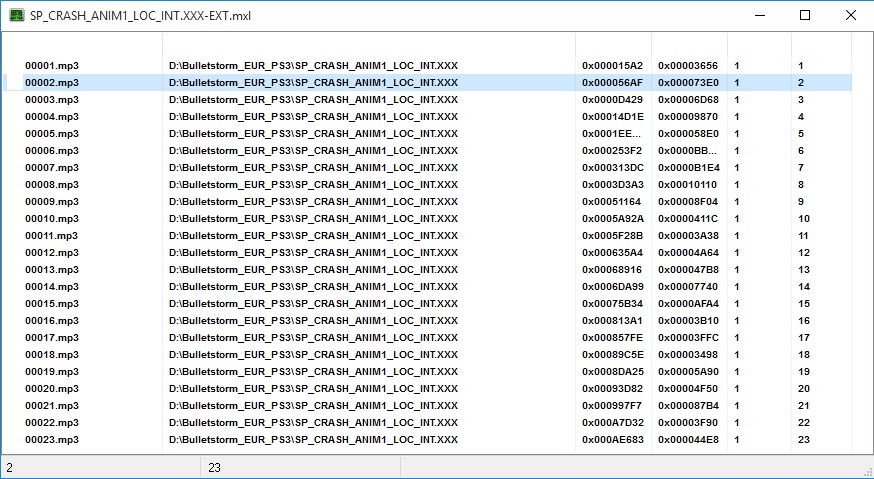This screenshot has width=874, height=479.
Task: Select file 00001.mp3 in the list
Action: pos(52,66)
